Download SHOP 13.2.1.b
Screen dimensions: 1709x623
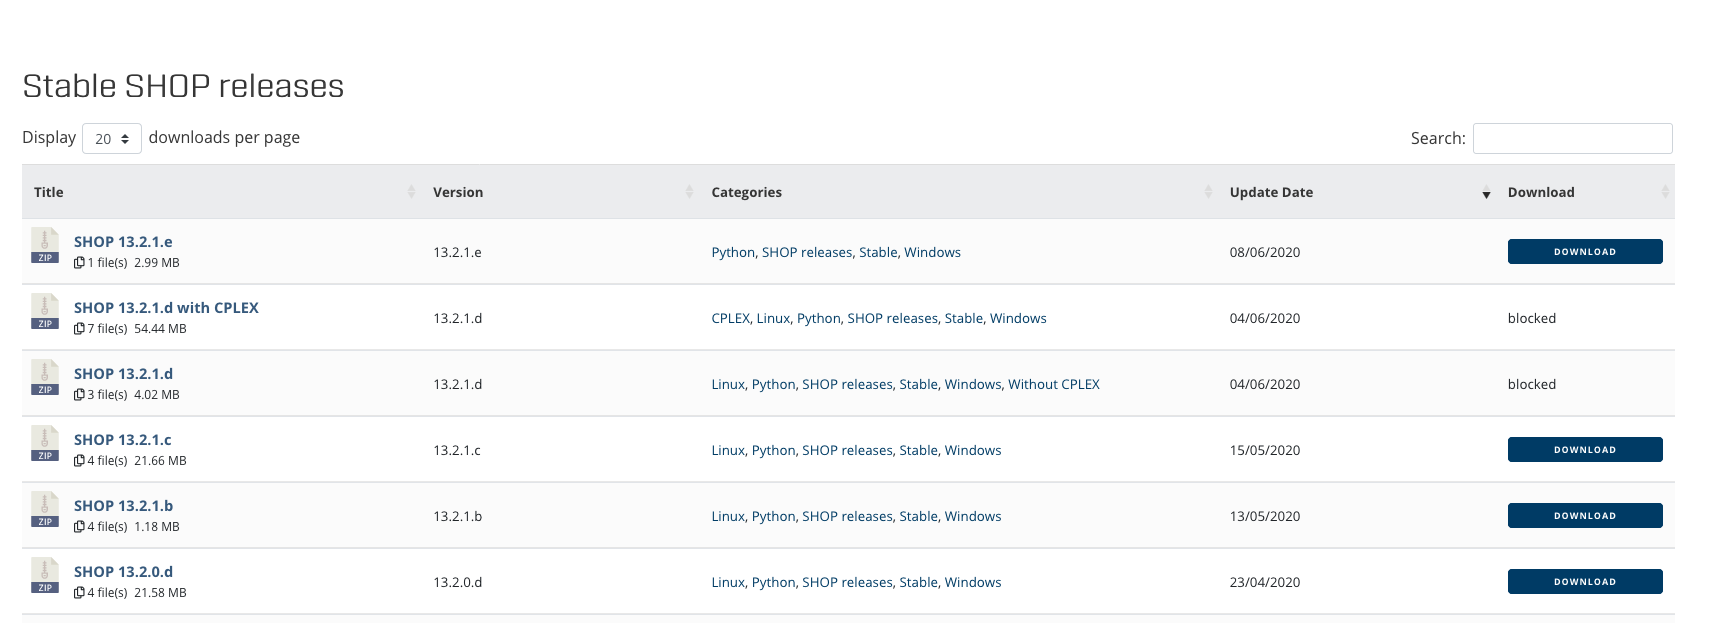[x=1585, y=516]
